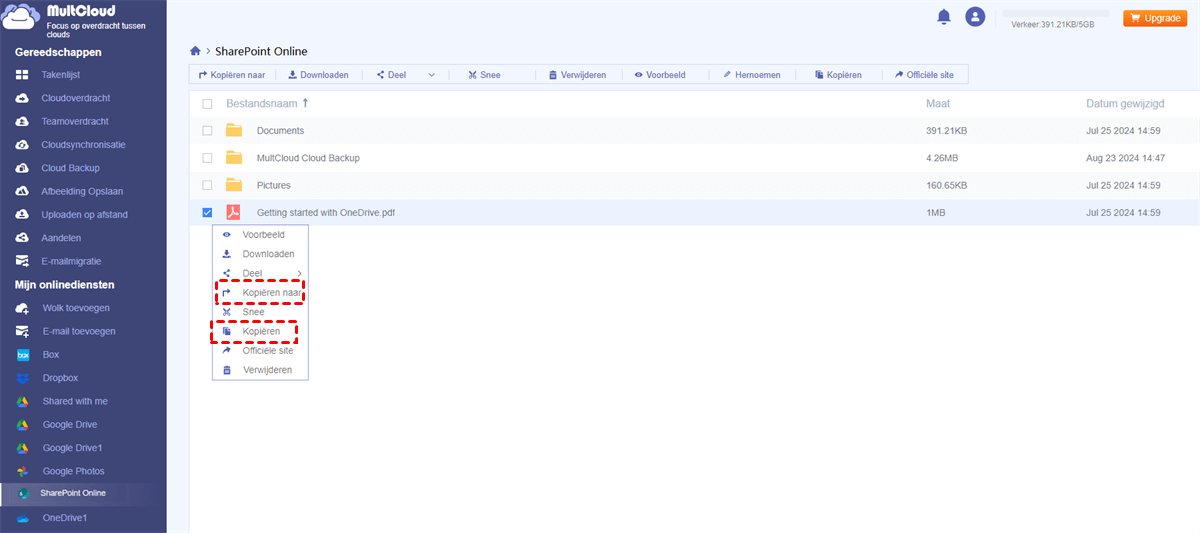Open Uploaden op afstand
This screenshot has width=1200, height=533.
(x=83, y=214)
